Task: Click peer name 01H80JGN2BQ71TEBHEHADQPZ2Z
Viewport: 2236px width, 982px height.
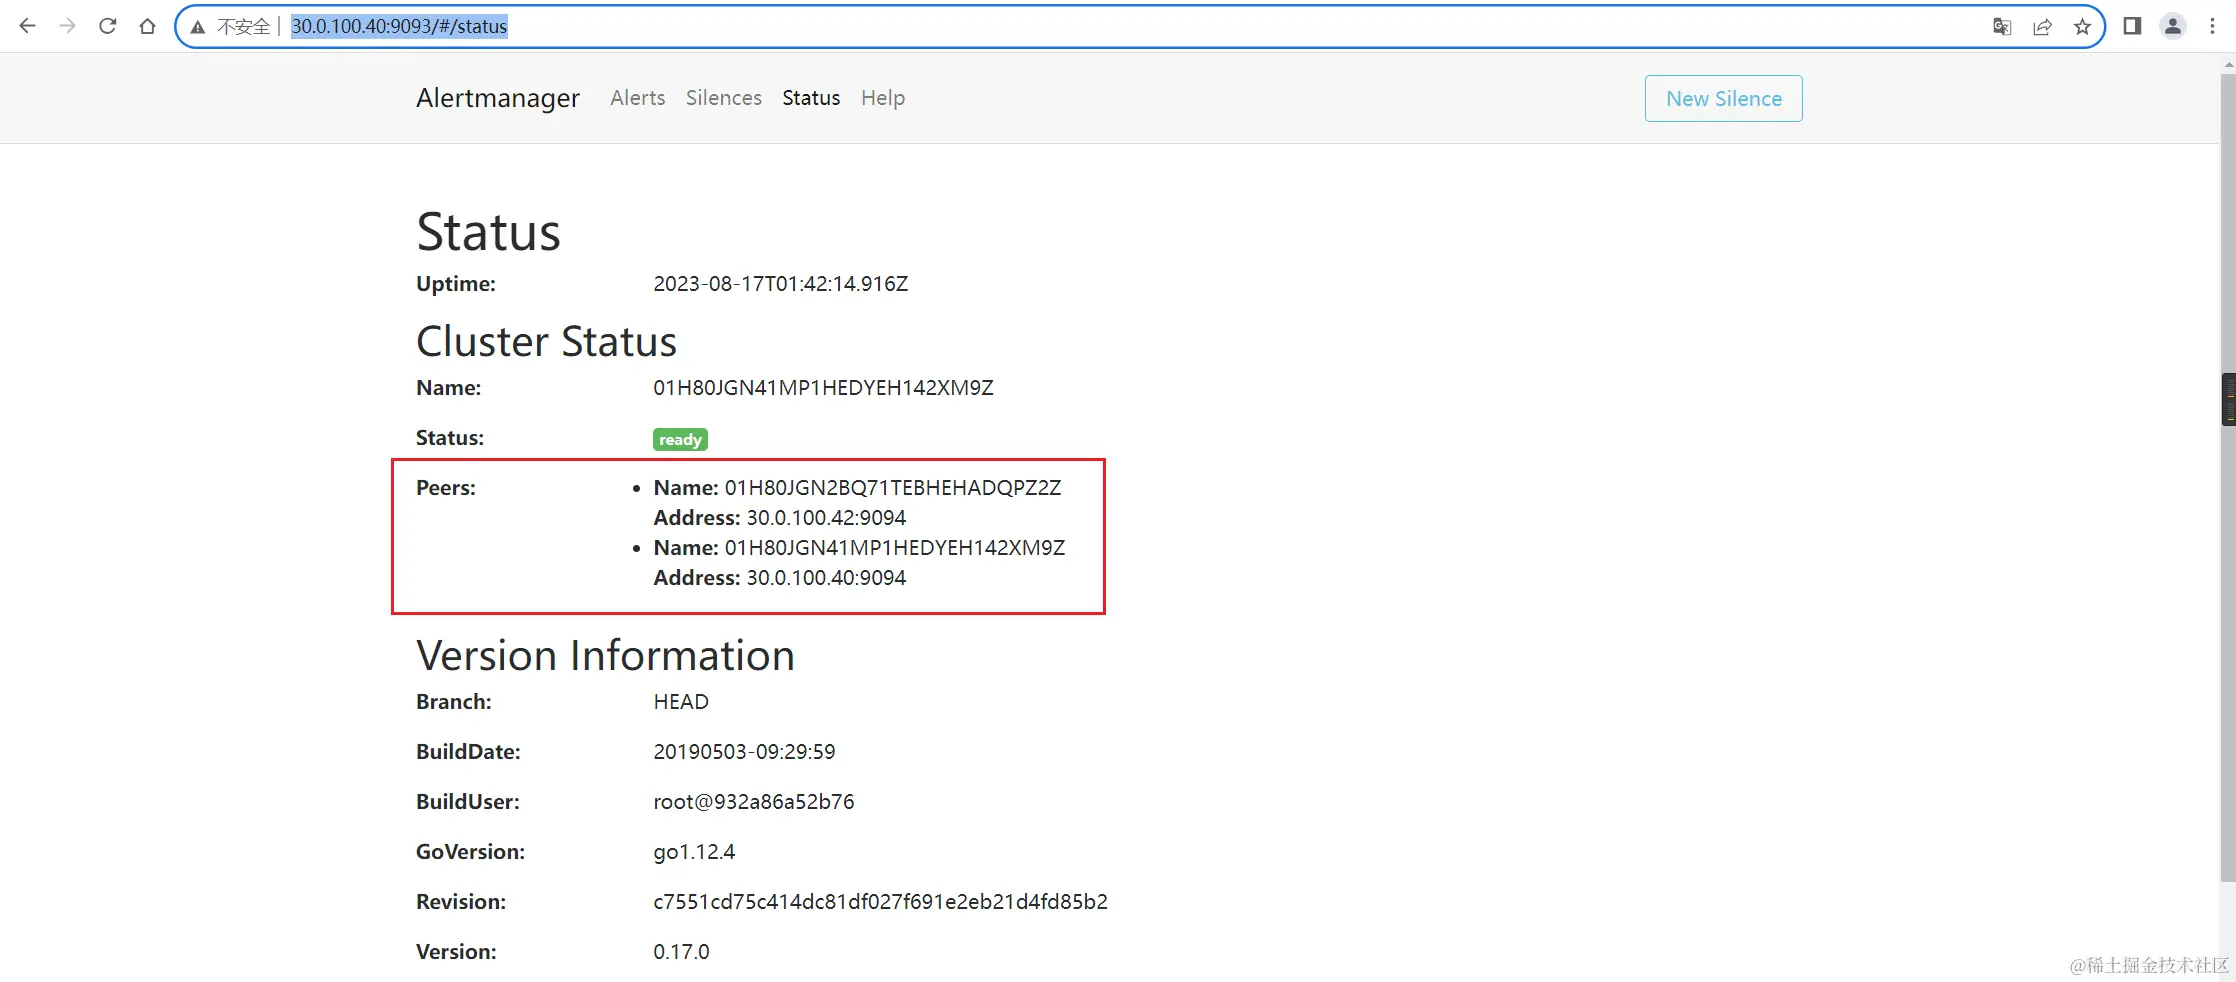Action: click(892, 488)
